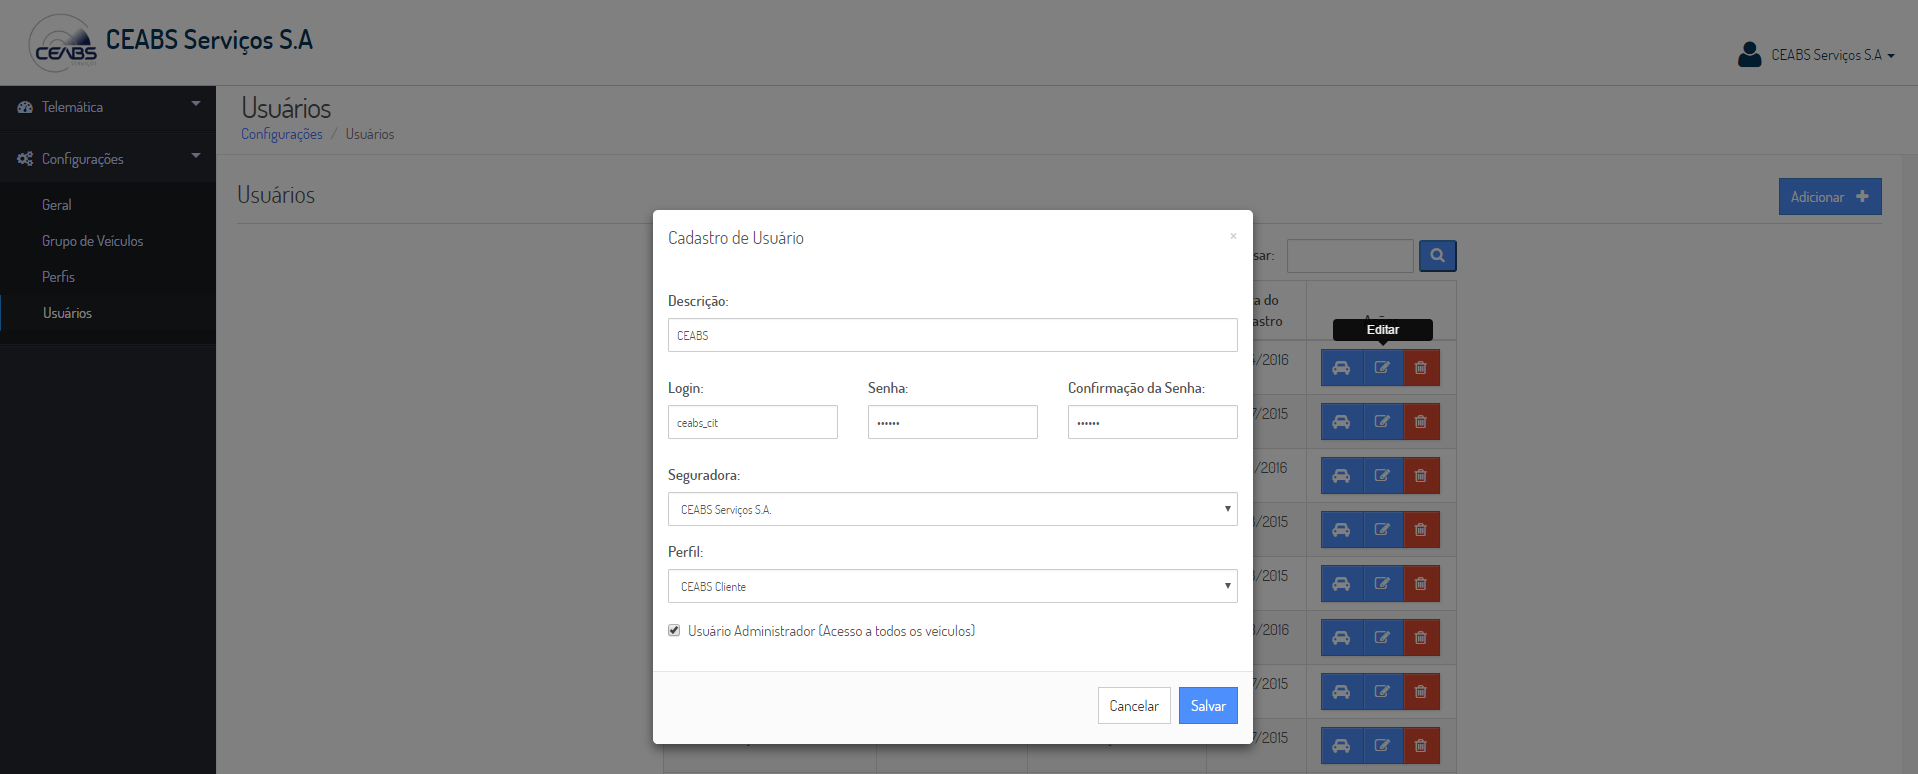
Task: Click trash icon in the fifth user row
Action: tap(1421, 584)
